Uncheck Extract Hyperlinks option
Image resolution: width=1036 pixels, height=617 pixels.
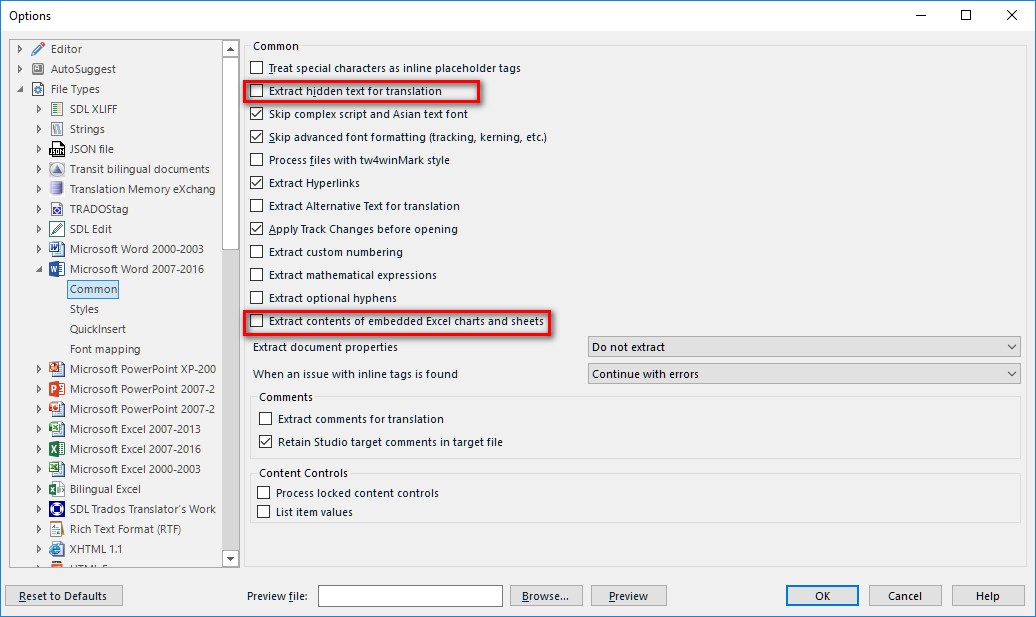(x=256, y=183)
